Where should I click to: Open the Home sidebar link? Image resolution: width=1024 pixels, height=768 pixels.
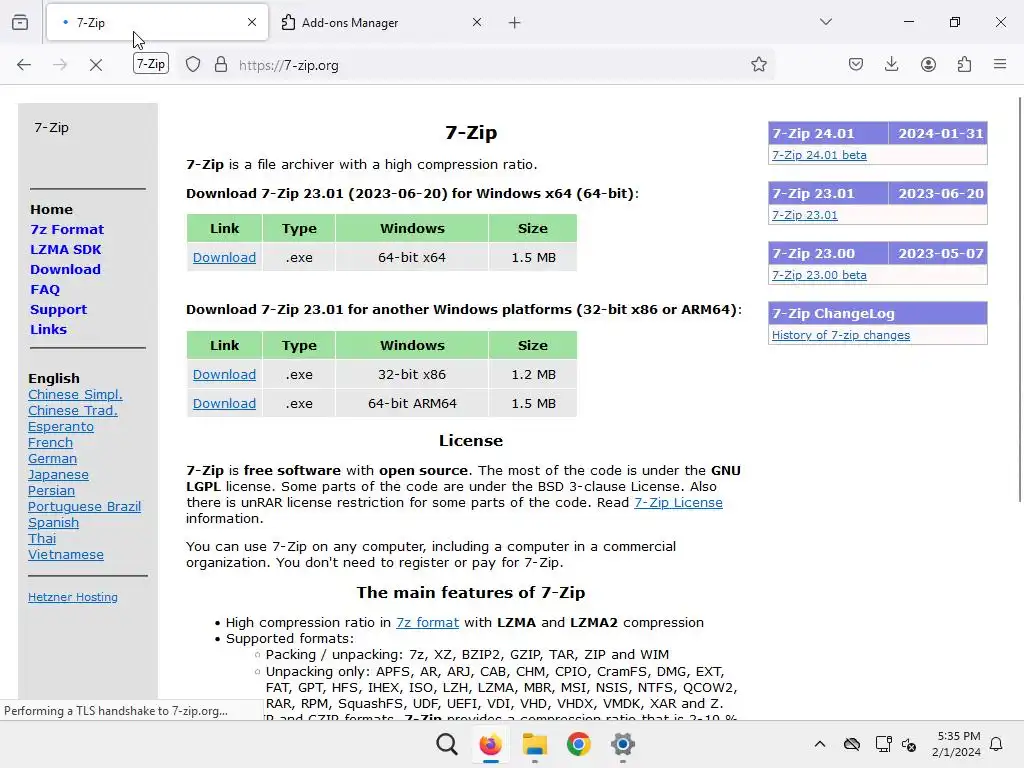[52, 210]
